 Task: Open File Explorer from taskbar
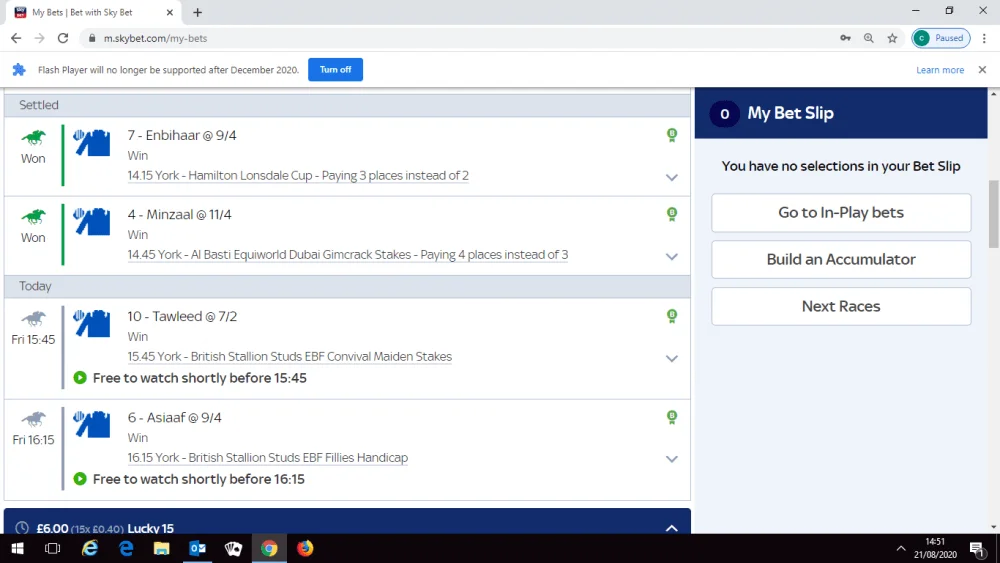point(161,548)
